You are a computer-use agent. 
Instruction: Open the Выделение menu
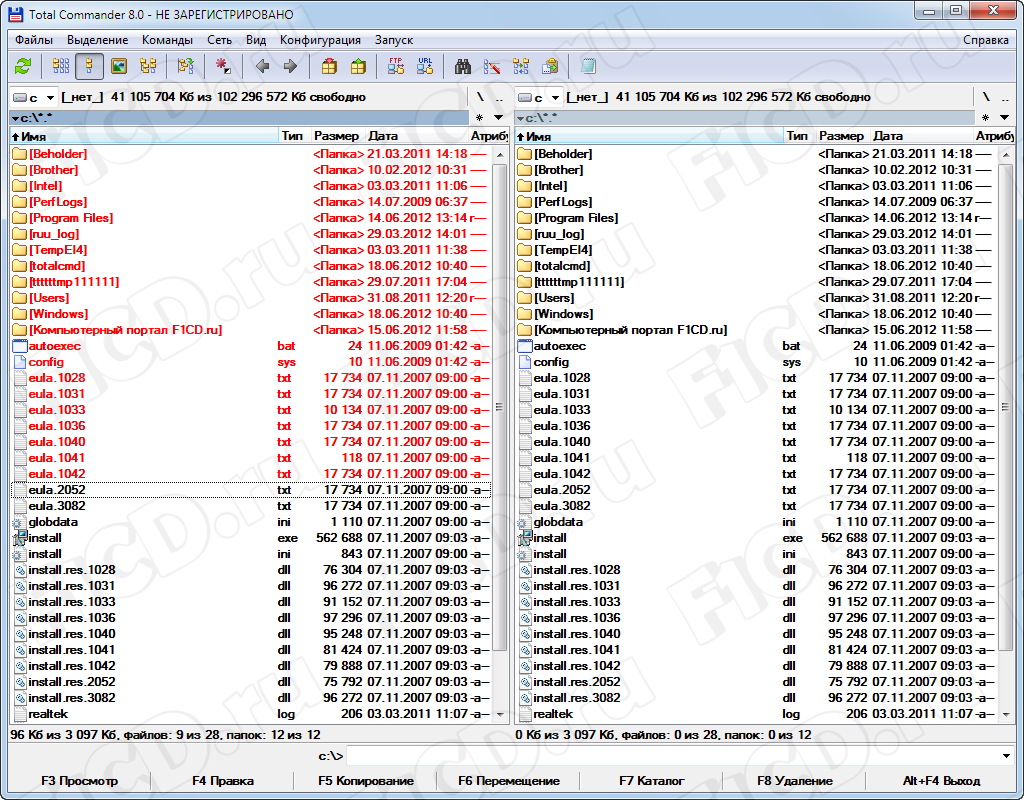pyautogui.click(x=97, y=40)
